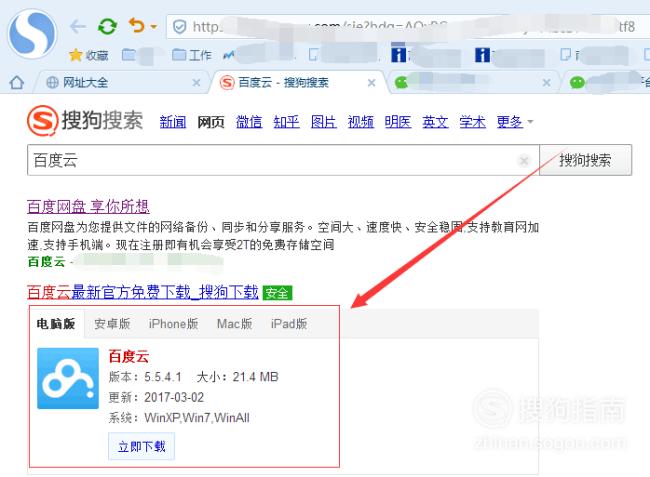Click the 立即下载 button
The image size is (650, 477).
pyautogui.click(x=141, y=446)
